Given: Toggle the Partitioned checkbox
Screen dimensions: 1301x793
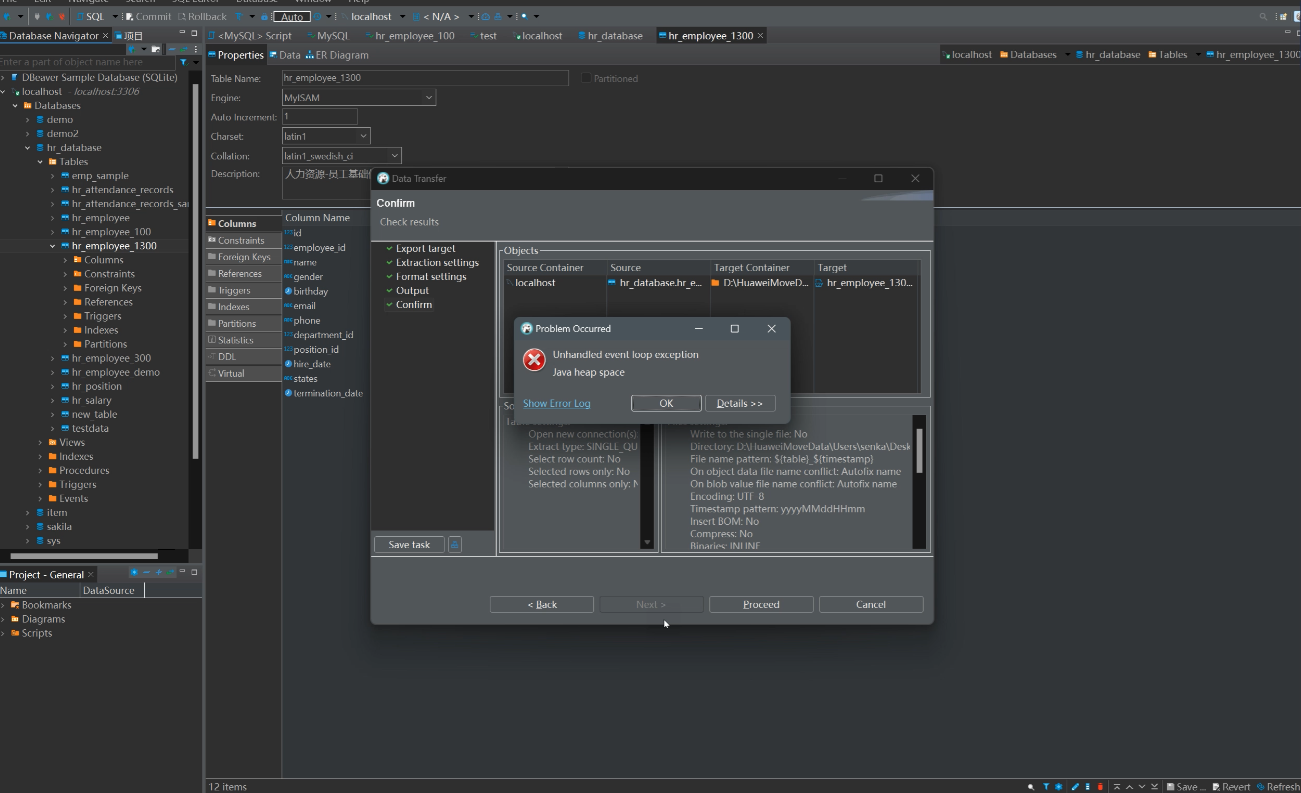Looking at the screenshot, I should click(x=586, y=78).
